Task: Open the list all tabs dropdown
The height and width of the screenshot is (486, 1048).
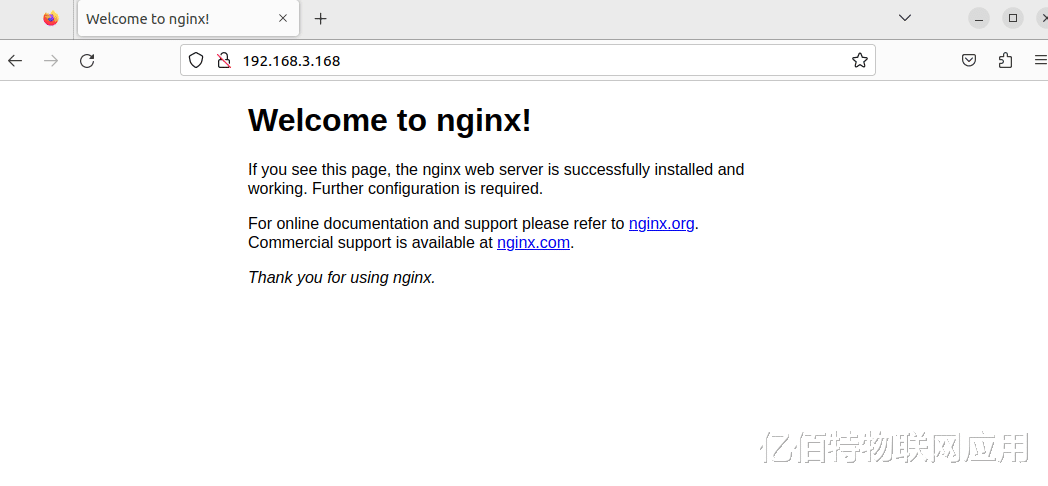Action: tap(904, 18)
